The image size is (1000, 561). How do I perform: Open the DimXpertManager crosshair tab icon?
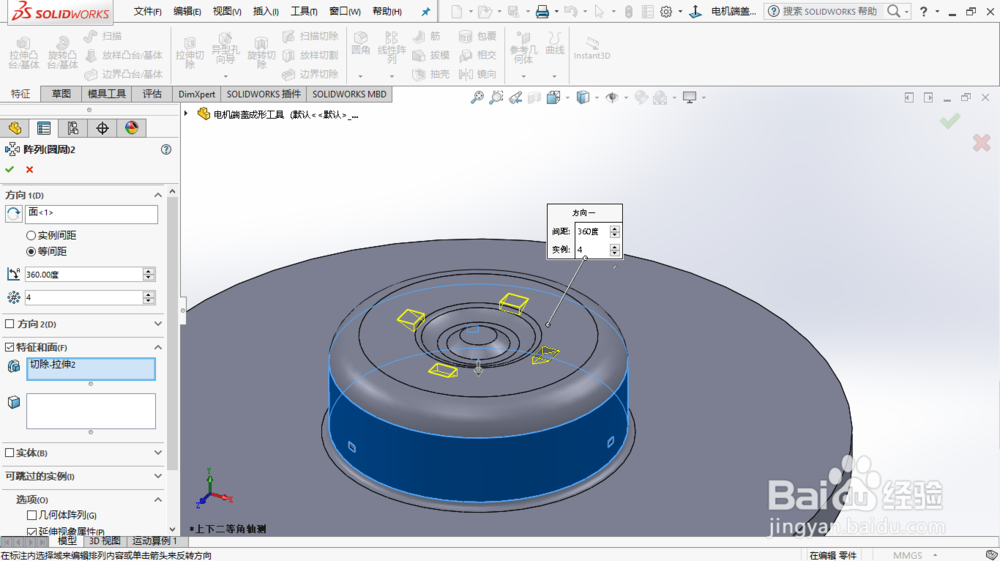[x=102, y=128]
